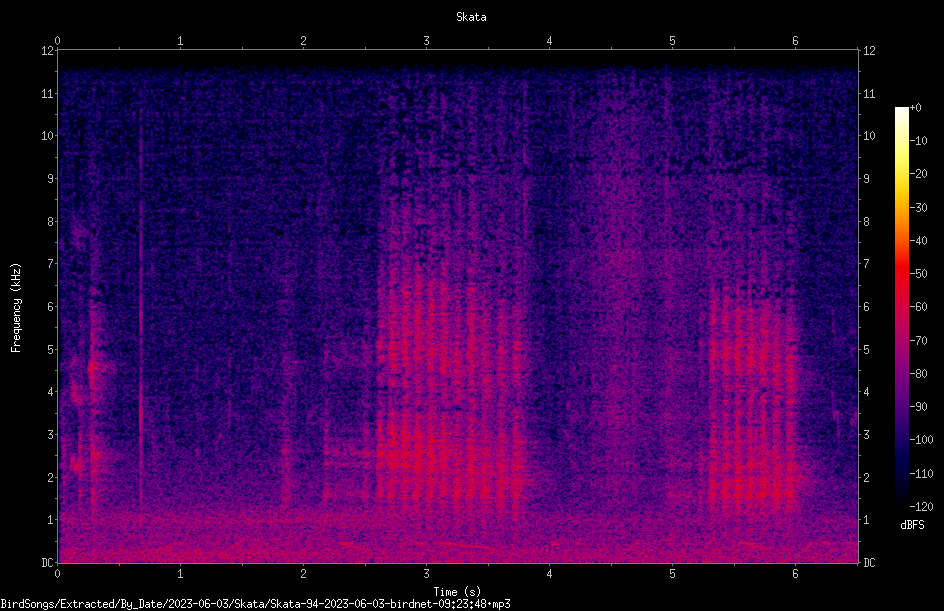The image size is (944, 611).
Task: Click the 2 second mark on the top time axis
Action: point(303,41)
